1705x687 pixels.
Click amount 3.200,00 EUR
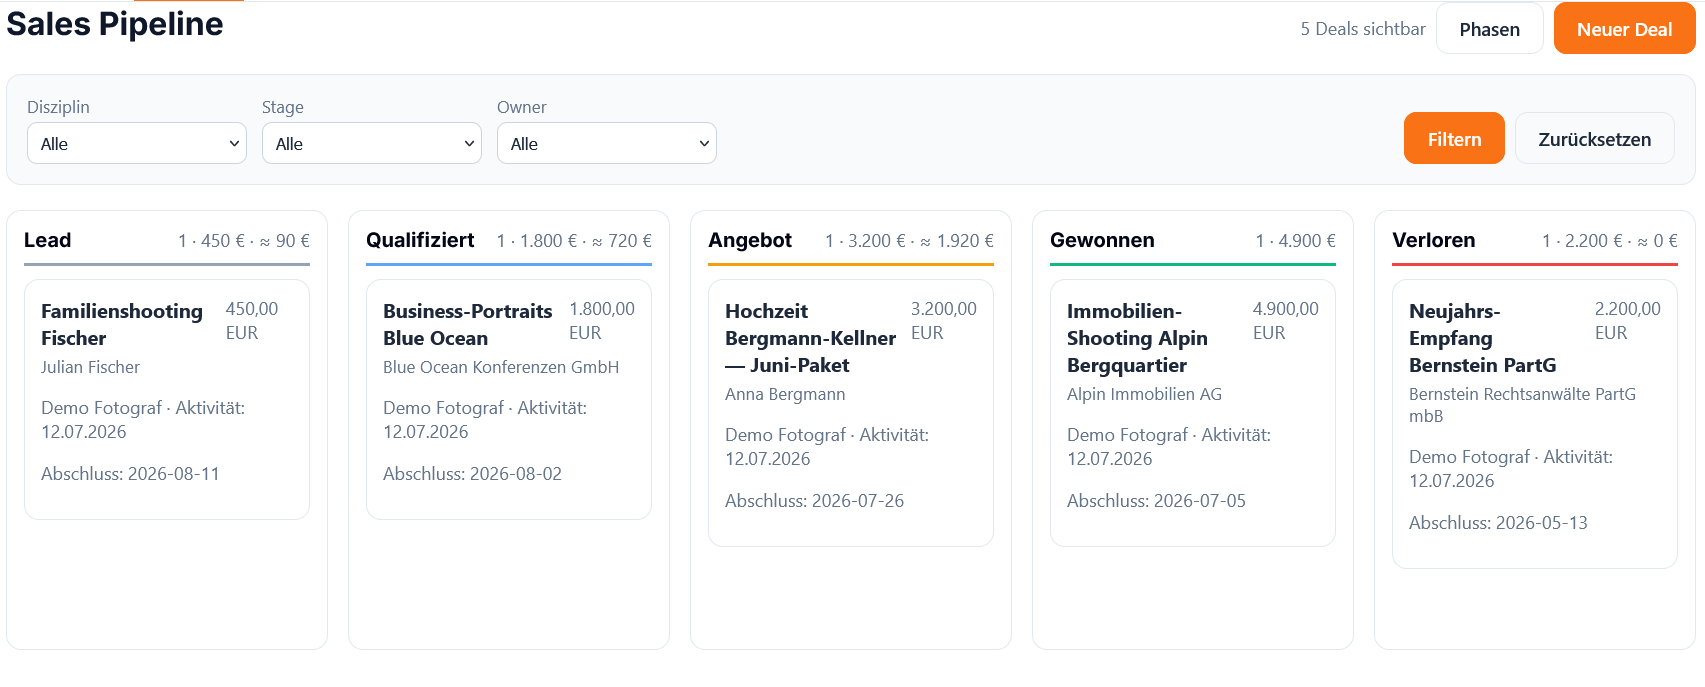tap(944, 321)
